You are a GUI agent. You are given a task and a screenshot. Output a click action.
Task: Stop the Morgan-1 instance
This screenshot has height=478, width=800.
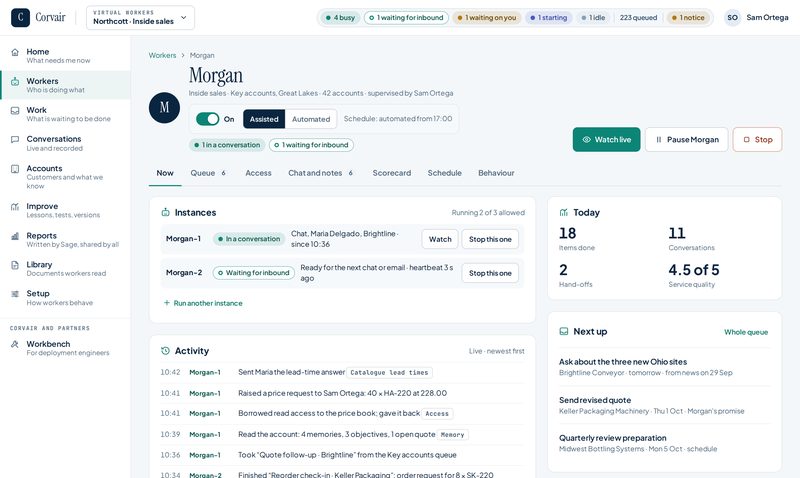[x=490, y=239]
